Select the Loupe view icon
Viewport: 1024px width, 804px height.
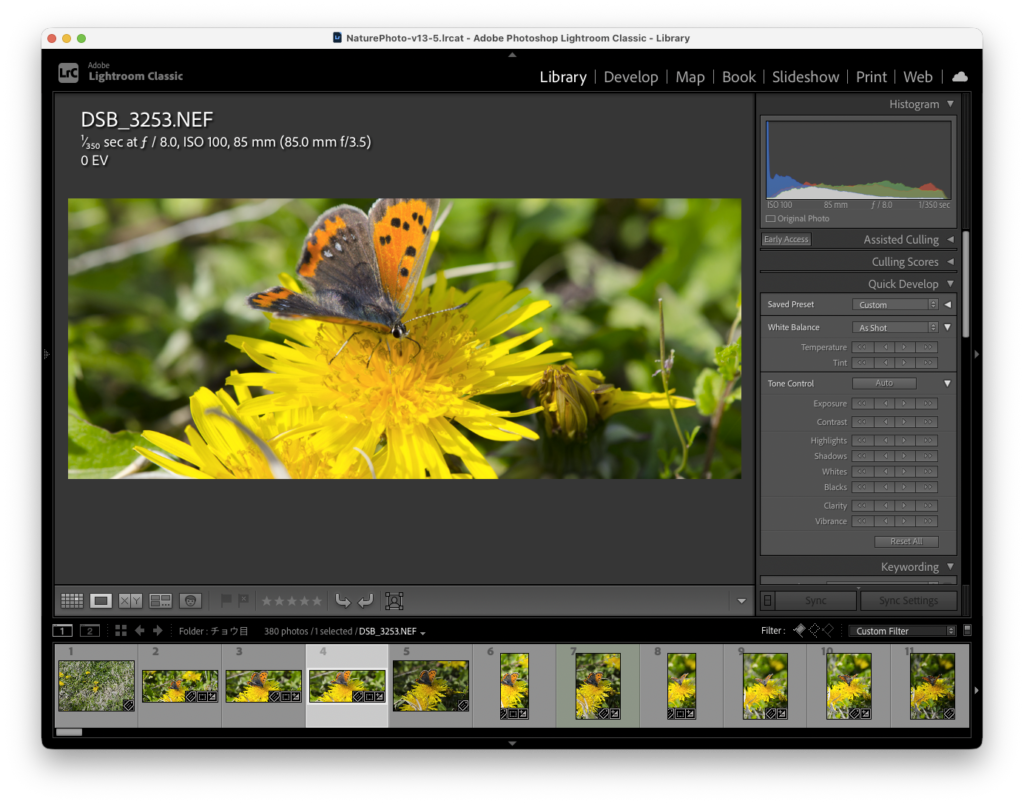click(x=100, y=601)
